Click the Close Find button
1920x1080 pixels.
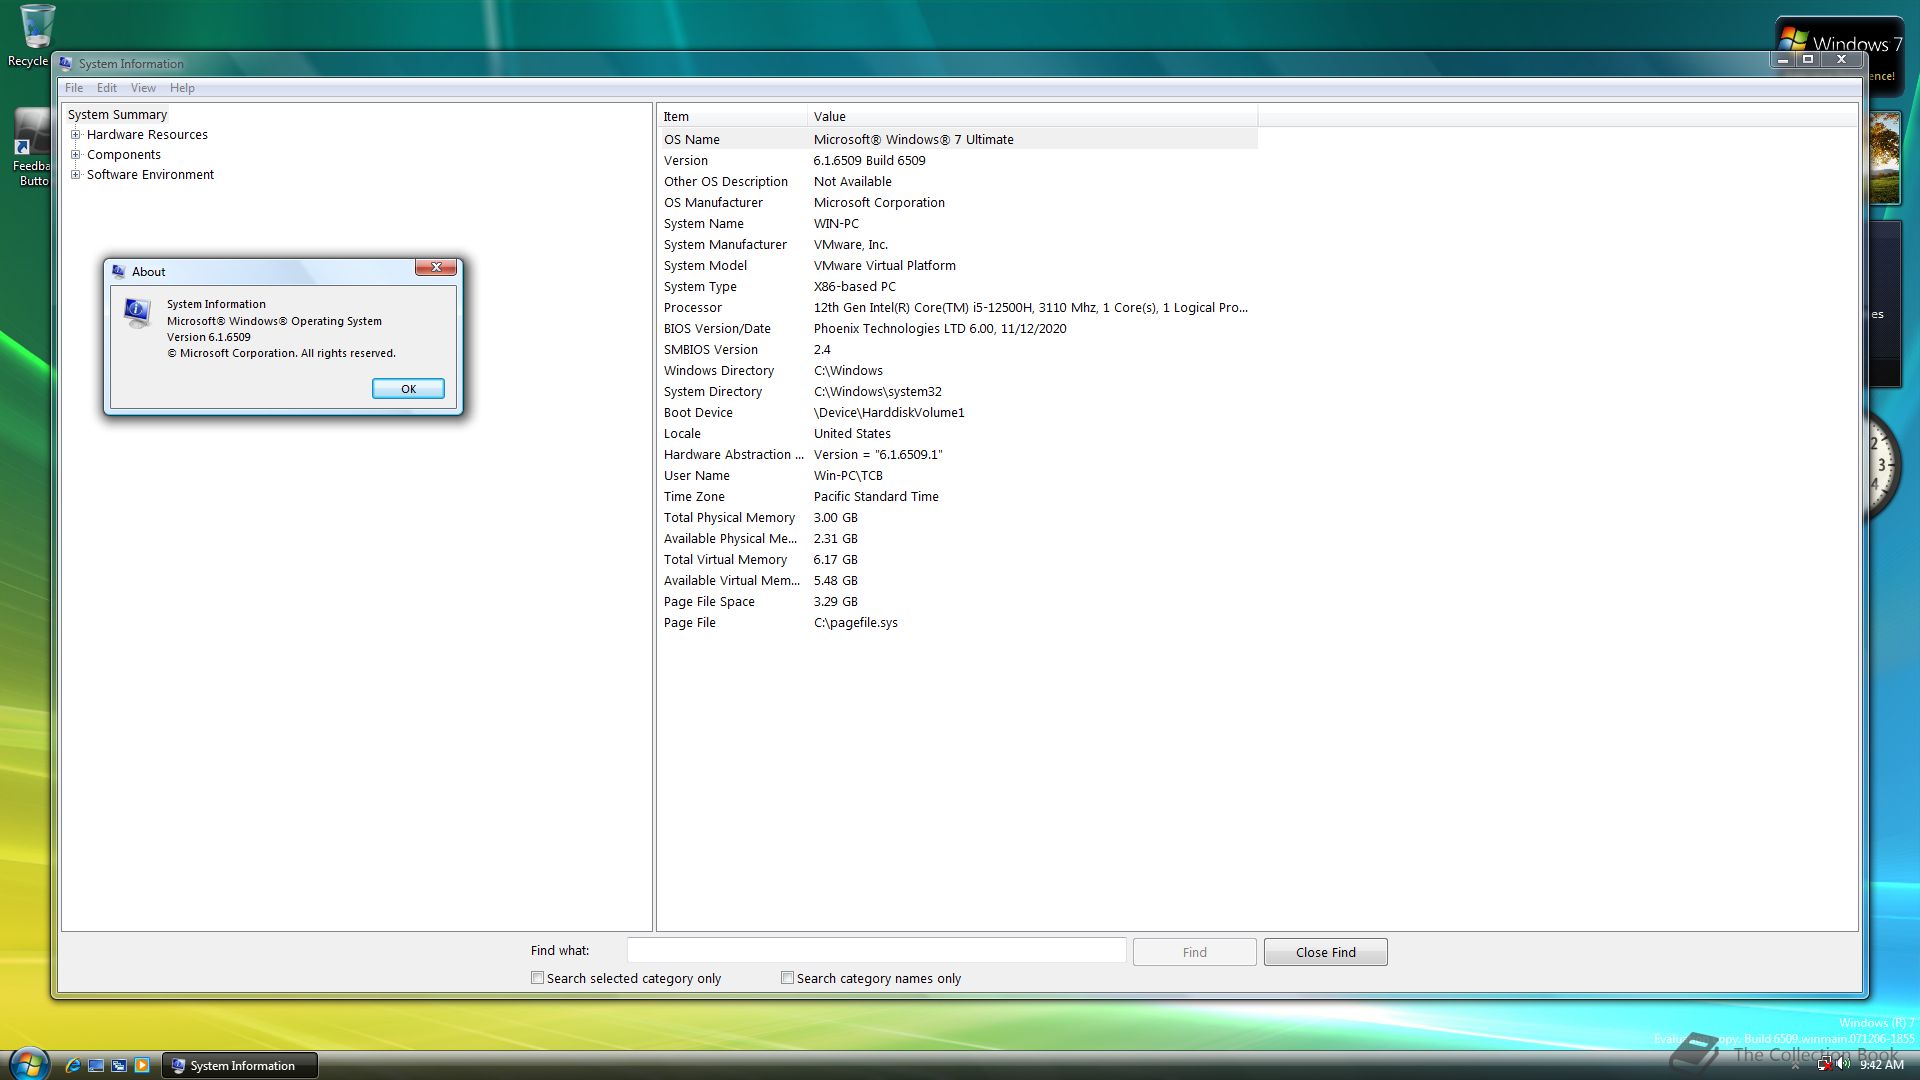point(1325,952)
